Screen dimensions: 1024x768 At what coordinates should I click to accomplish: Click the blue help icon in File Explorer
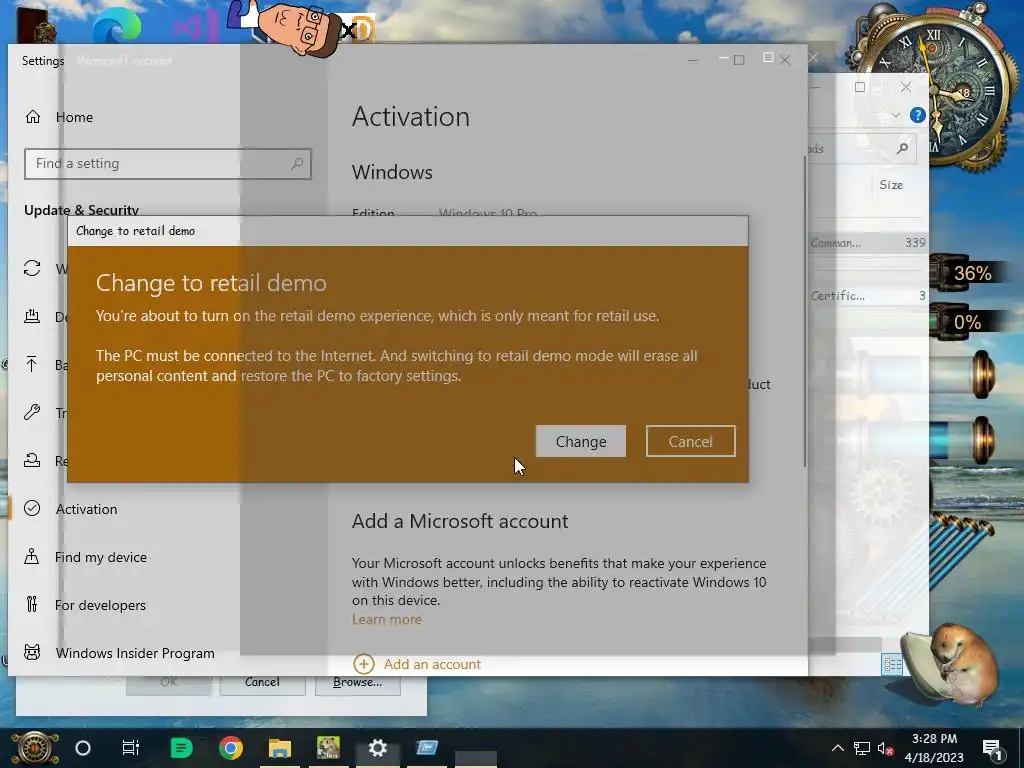pyautogui.click(x=918, y=116)
